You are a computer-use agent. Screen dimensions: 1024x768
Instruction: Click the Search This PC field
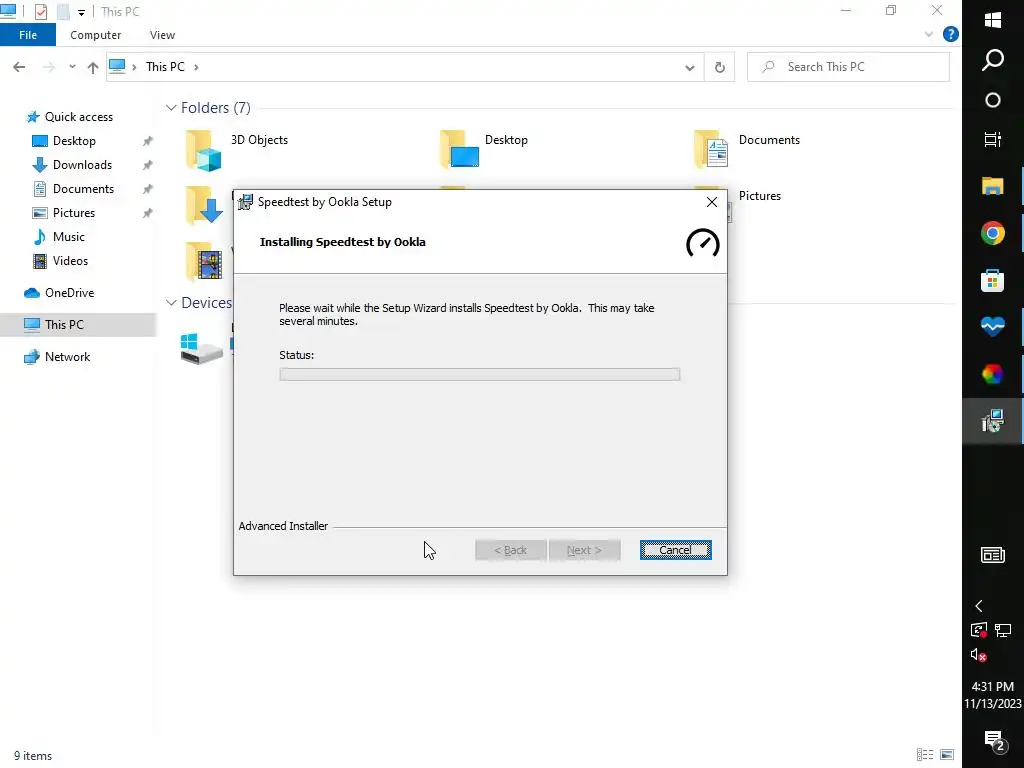pyautogui.click(x=848, y=67)
